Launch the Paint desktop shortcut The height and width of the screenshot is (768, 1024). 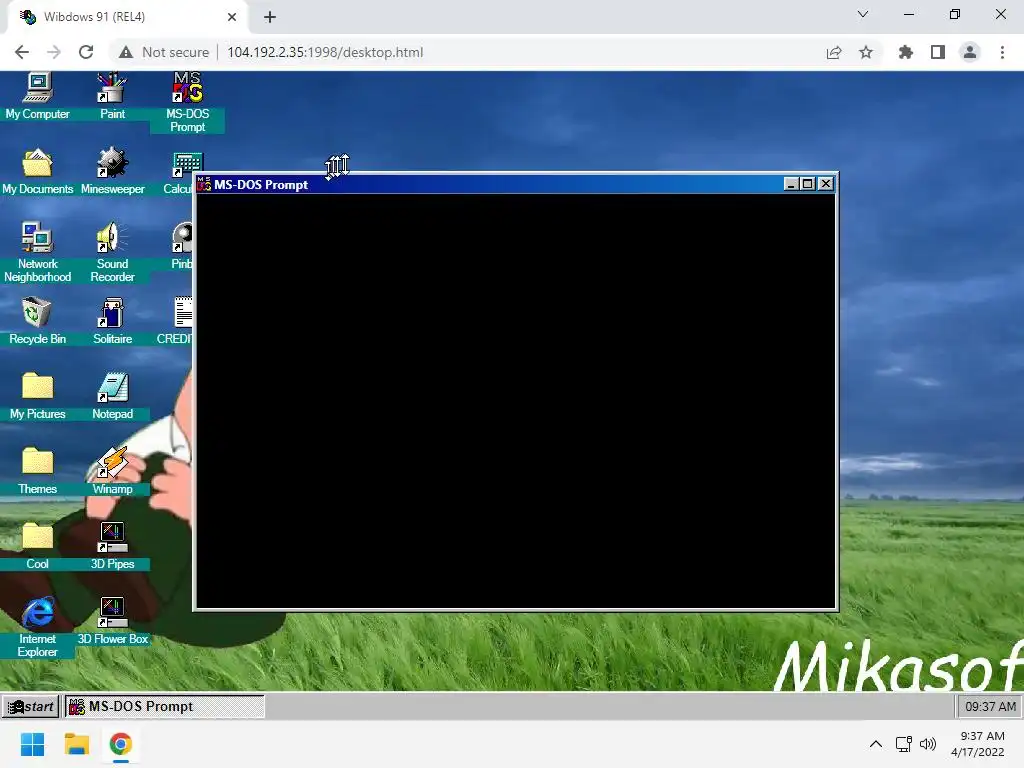[x=112, y=97]
